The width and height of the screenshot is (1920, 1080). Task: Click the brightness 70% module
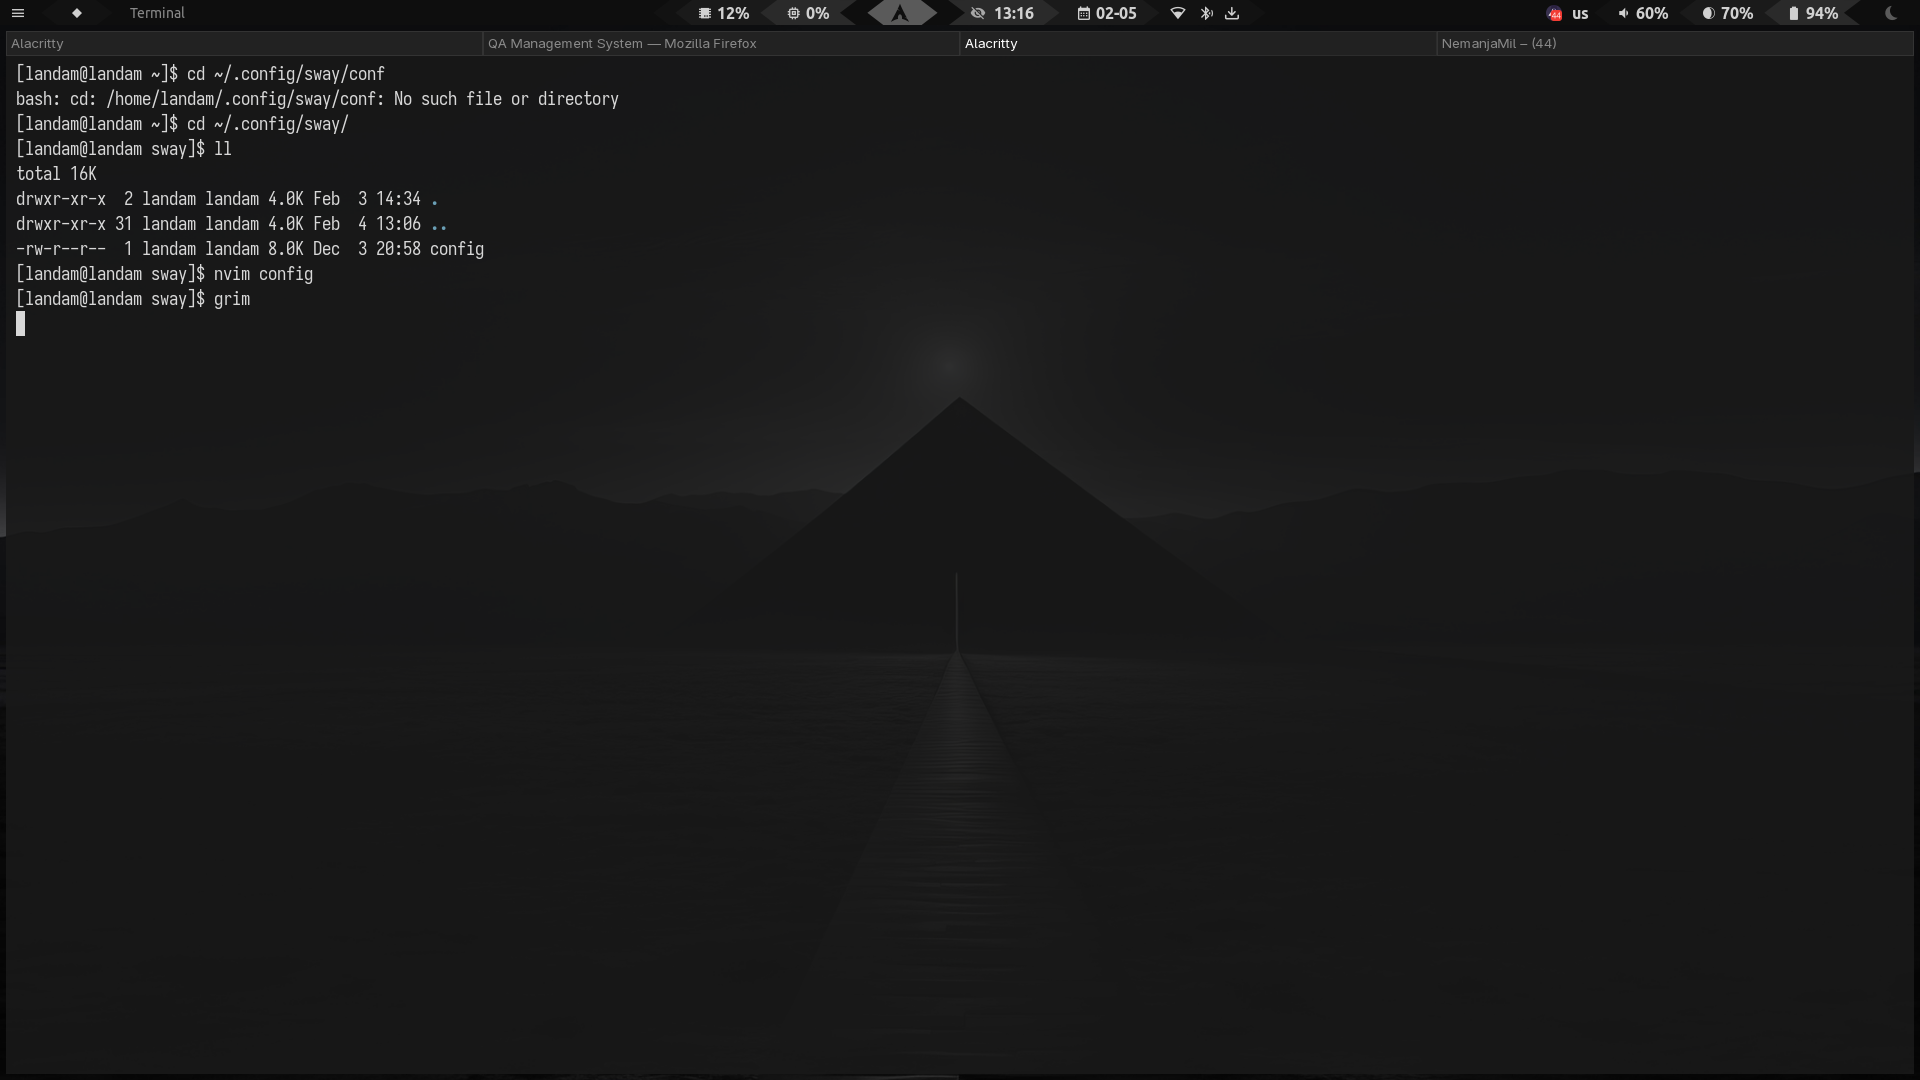pyautogui.click(x=1728, y=13)
